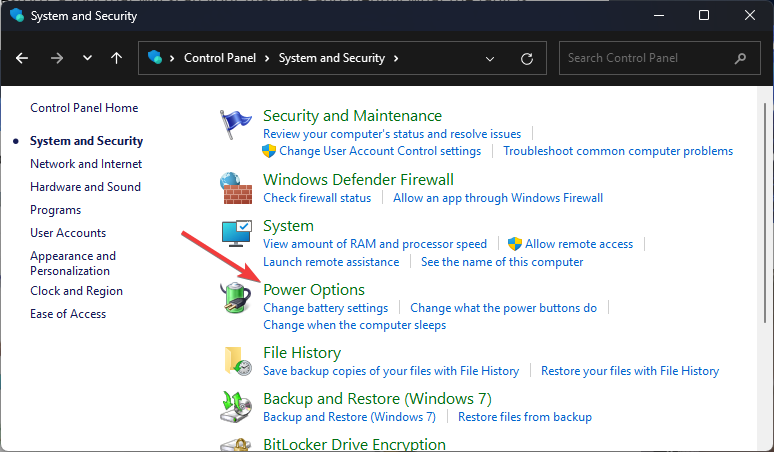
Task: Click the shield icon beside Allow remote access
Action: pos(515,244)
